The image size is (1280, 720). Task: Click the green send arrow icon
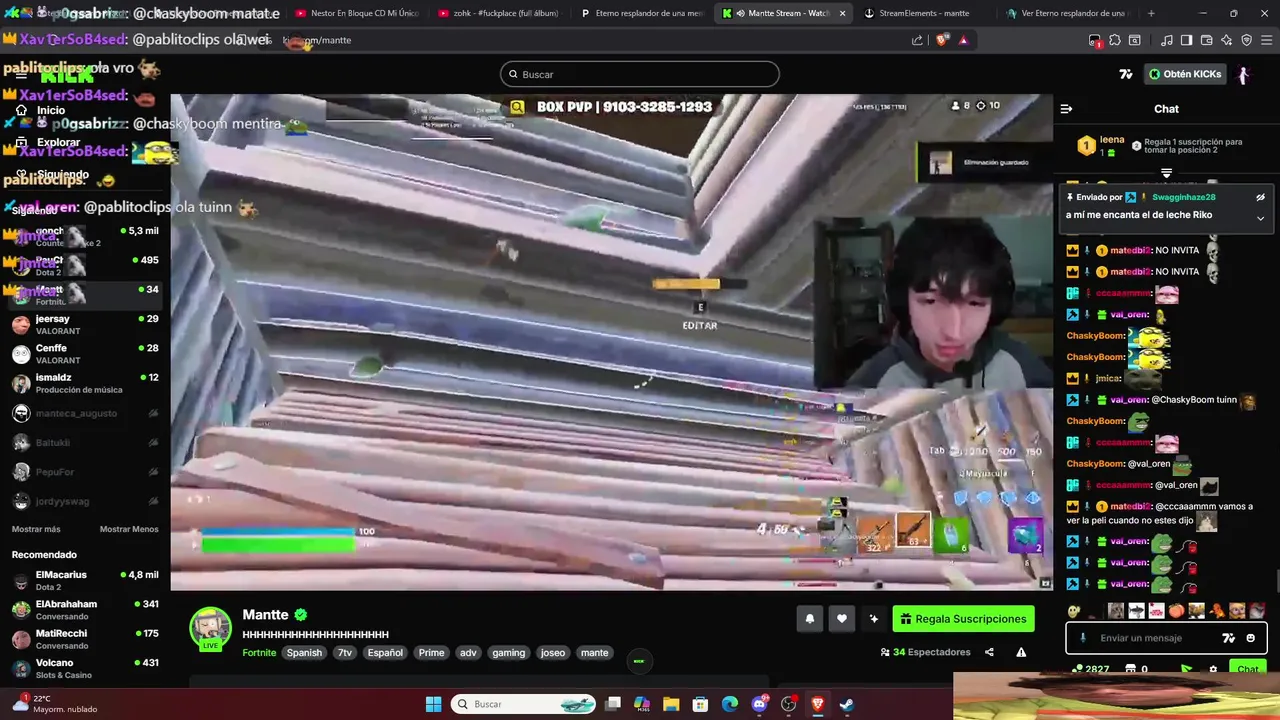tap(1186, 670)
